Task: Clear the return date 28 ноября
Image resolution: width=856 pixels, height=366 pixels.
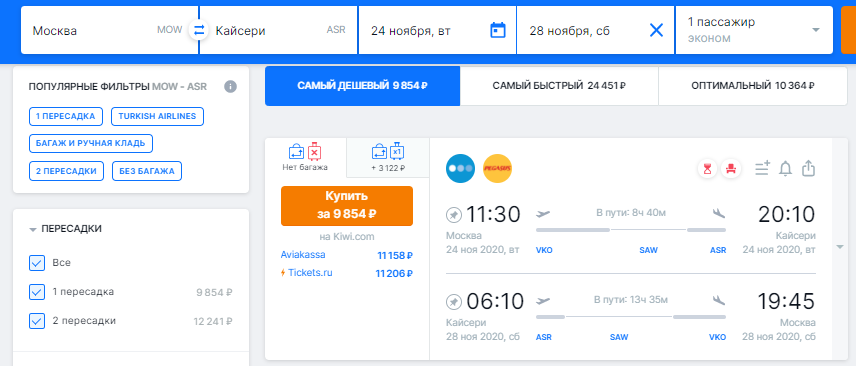Action: [x=656, y=31]
